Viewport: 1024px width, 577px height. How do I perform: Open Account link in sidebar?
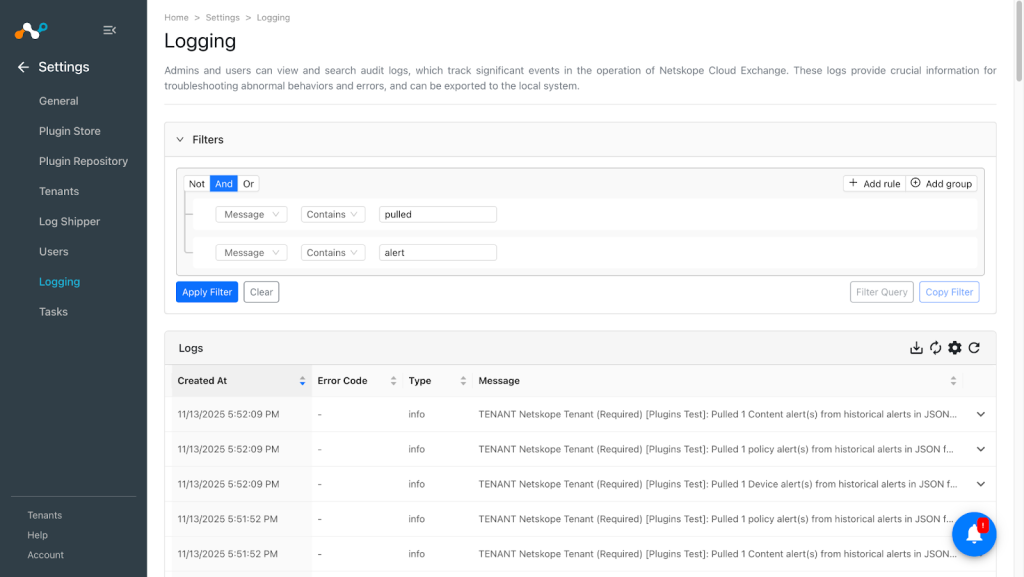click(46, 555)
